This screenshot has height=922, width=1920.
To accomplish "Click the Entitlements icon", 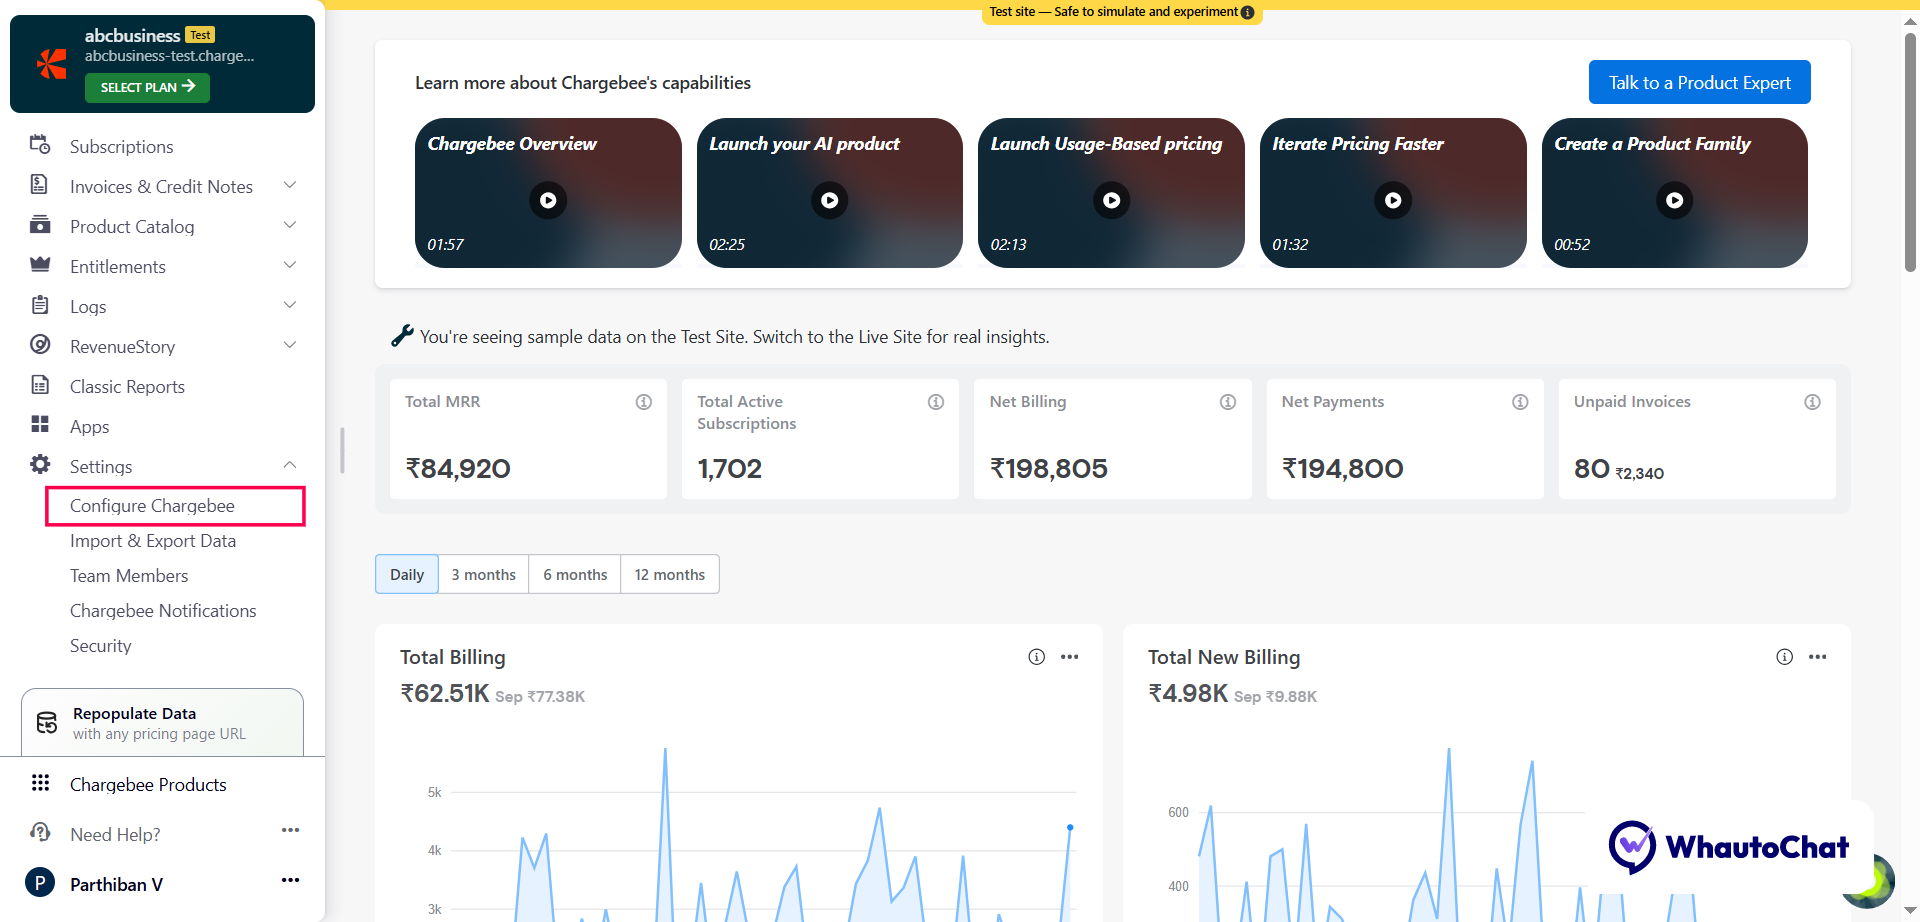I will click(40, 265).
